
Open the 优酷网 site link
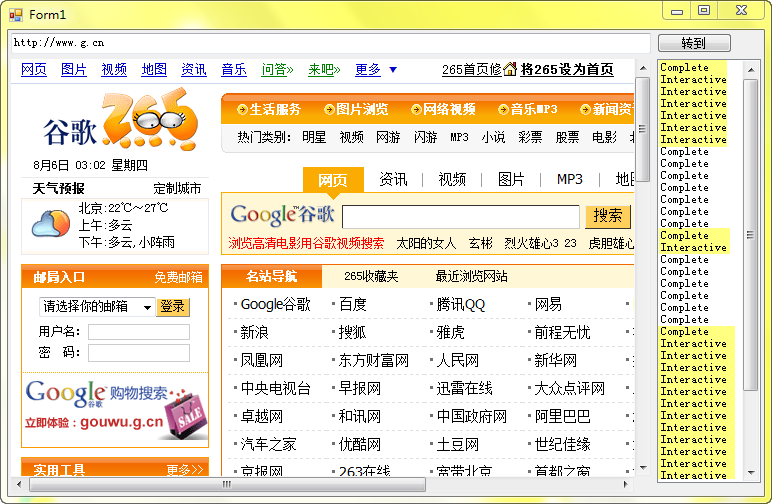(359, 445)
